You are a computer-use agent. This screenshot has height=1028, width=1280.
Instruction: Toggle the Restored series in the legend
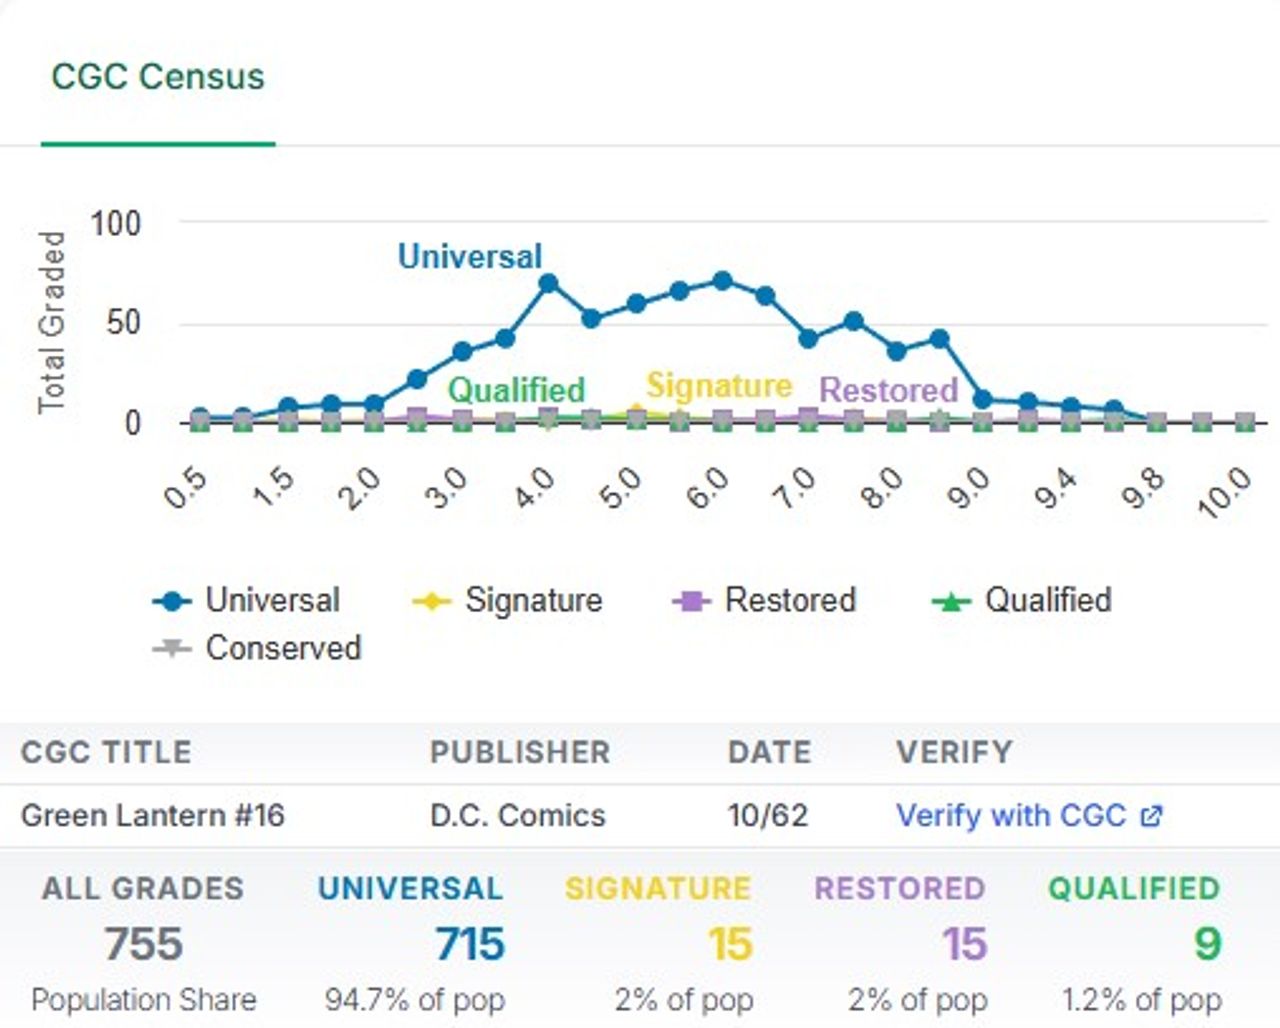[765, 600]
